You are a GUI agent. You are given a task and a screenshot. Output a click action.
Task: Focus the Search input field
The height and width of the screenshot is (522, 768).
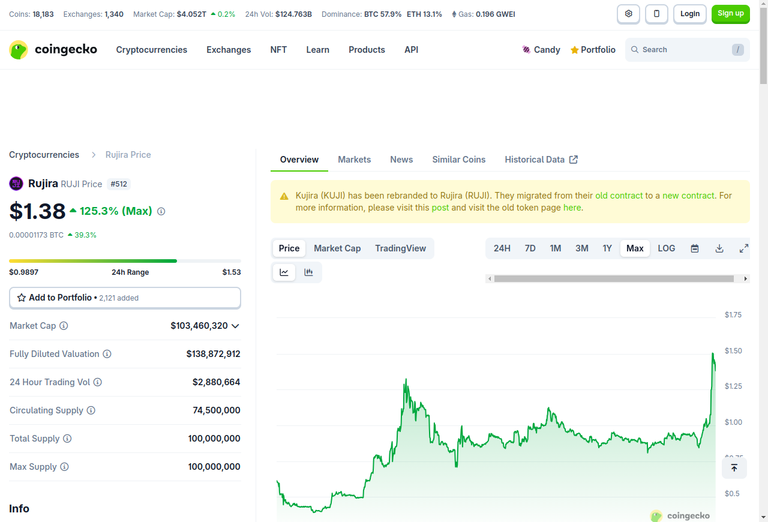[x=687, y=49]
